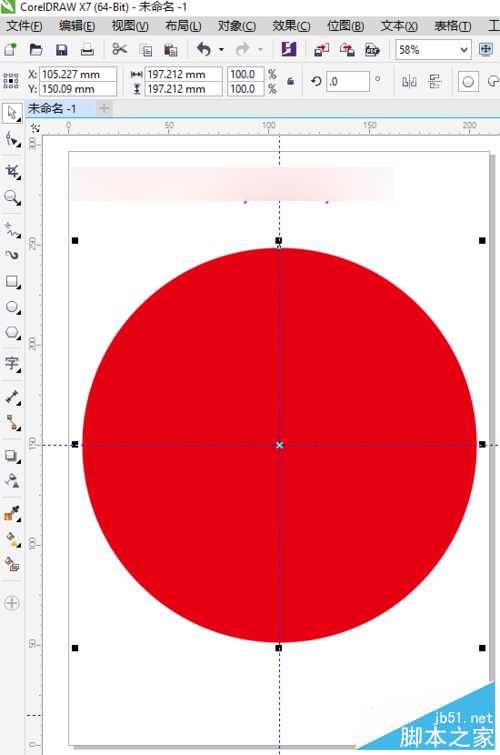Viewport: 500px width, 755px height.
Task: Choose the Rectangle tool
Action: click(x=12, y=281)
